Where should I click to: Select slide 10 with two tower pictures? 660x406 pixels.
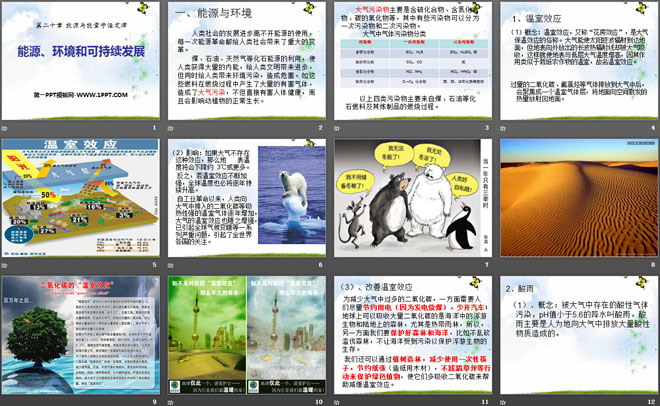click(x=247, y=335)
